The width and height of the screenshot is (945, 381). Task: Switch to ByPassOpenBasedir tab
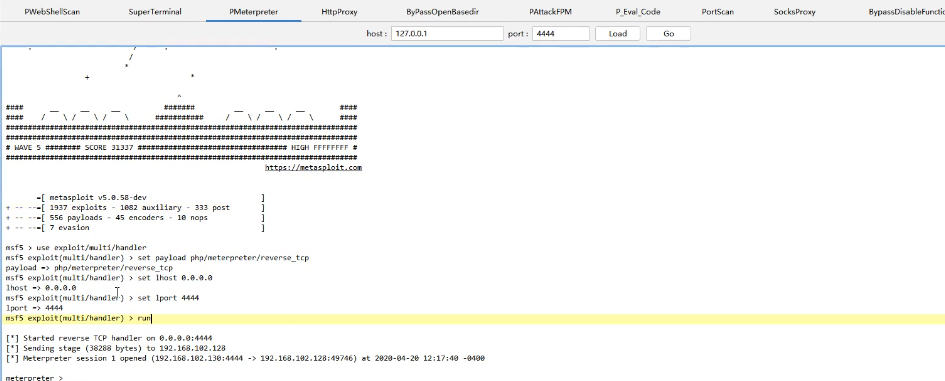pos(442,11)
